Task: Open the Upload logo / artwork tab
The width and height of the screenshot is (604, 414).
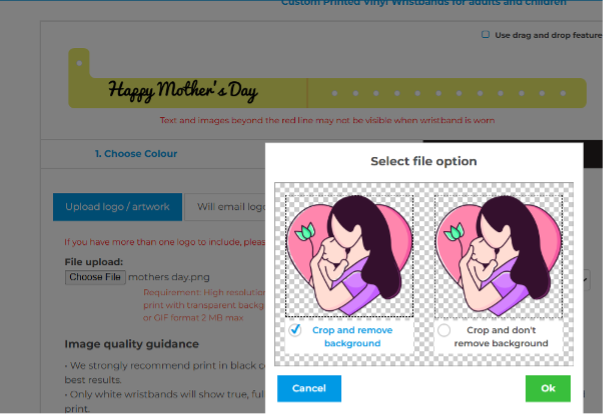Action: pyautogui.click(x=117, y=207)
